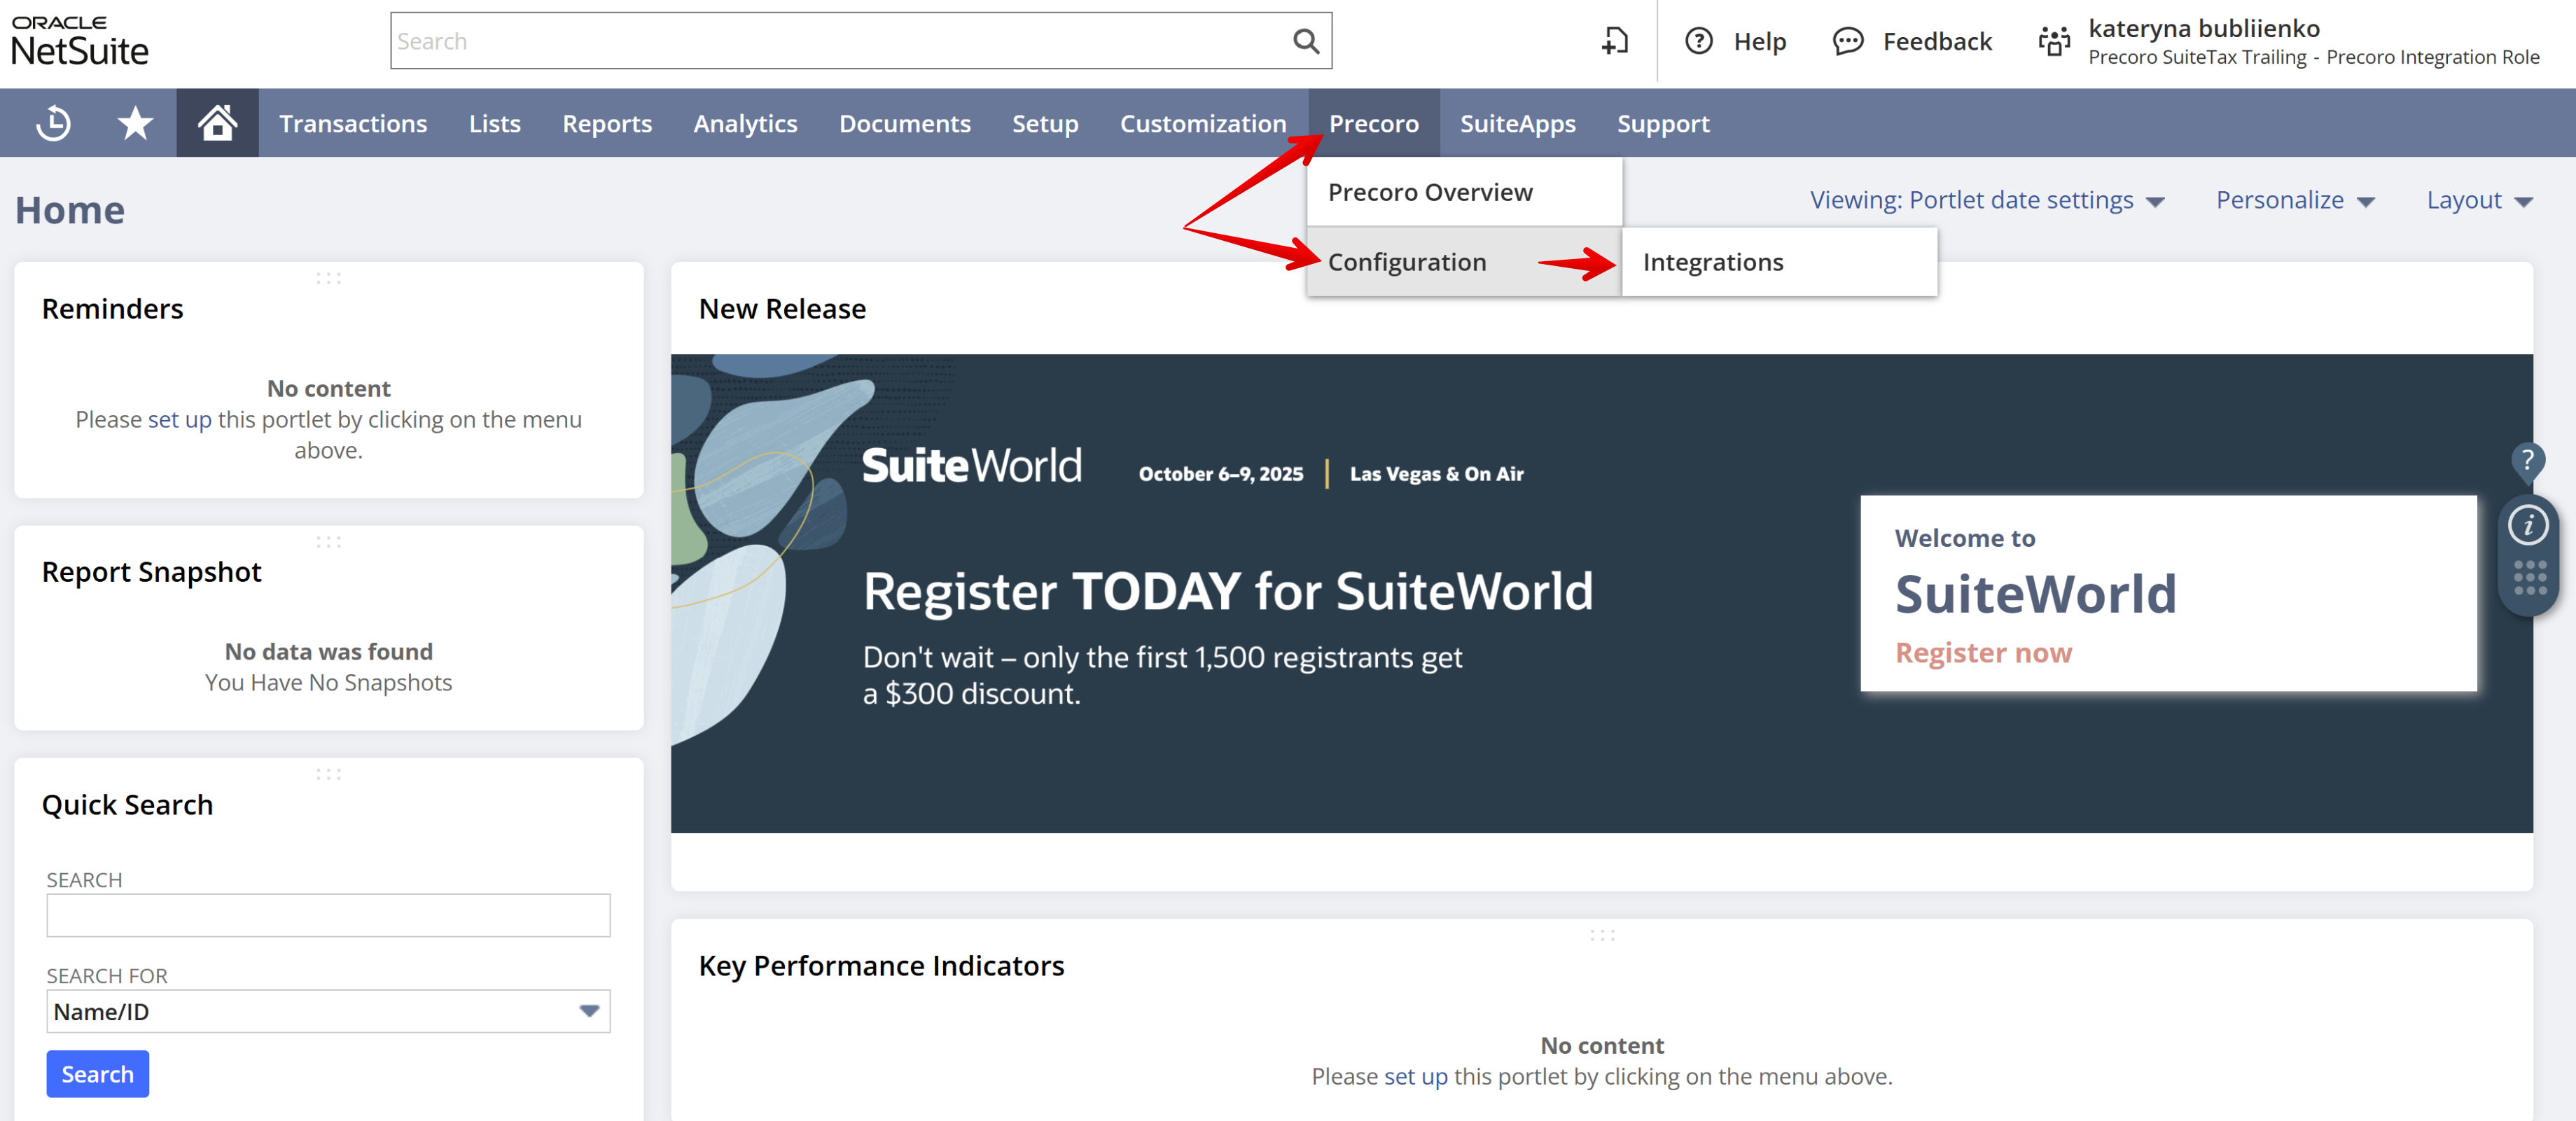
Task: Click the Reminders portlet title
Action: (x=112, y=309)
